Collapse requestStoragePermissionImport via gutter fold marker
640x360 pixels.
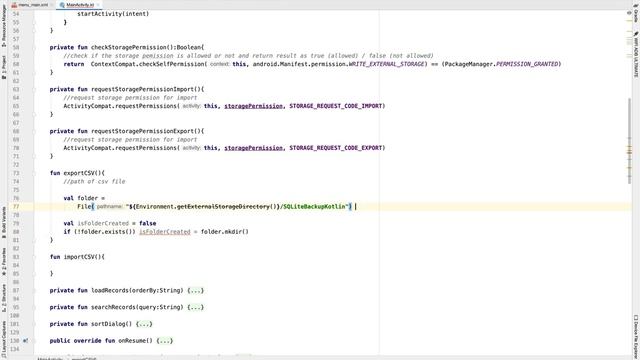tap(34, 89)
